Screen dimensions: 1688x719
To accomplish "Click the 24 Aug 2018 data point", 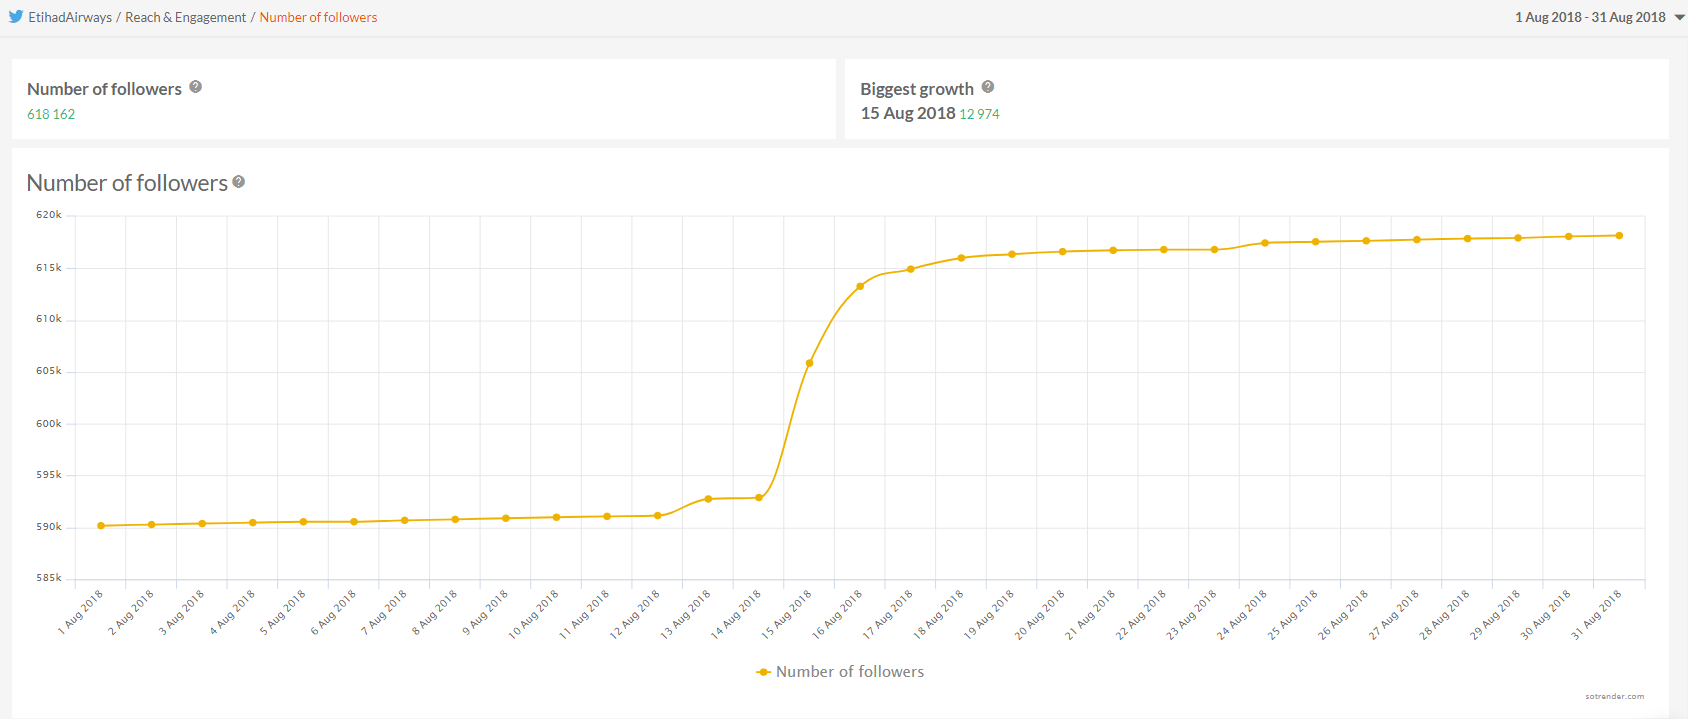I will (x=1265, y=243).
